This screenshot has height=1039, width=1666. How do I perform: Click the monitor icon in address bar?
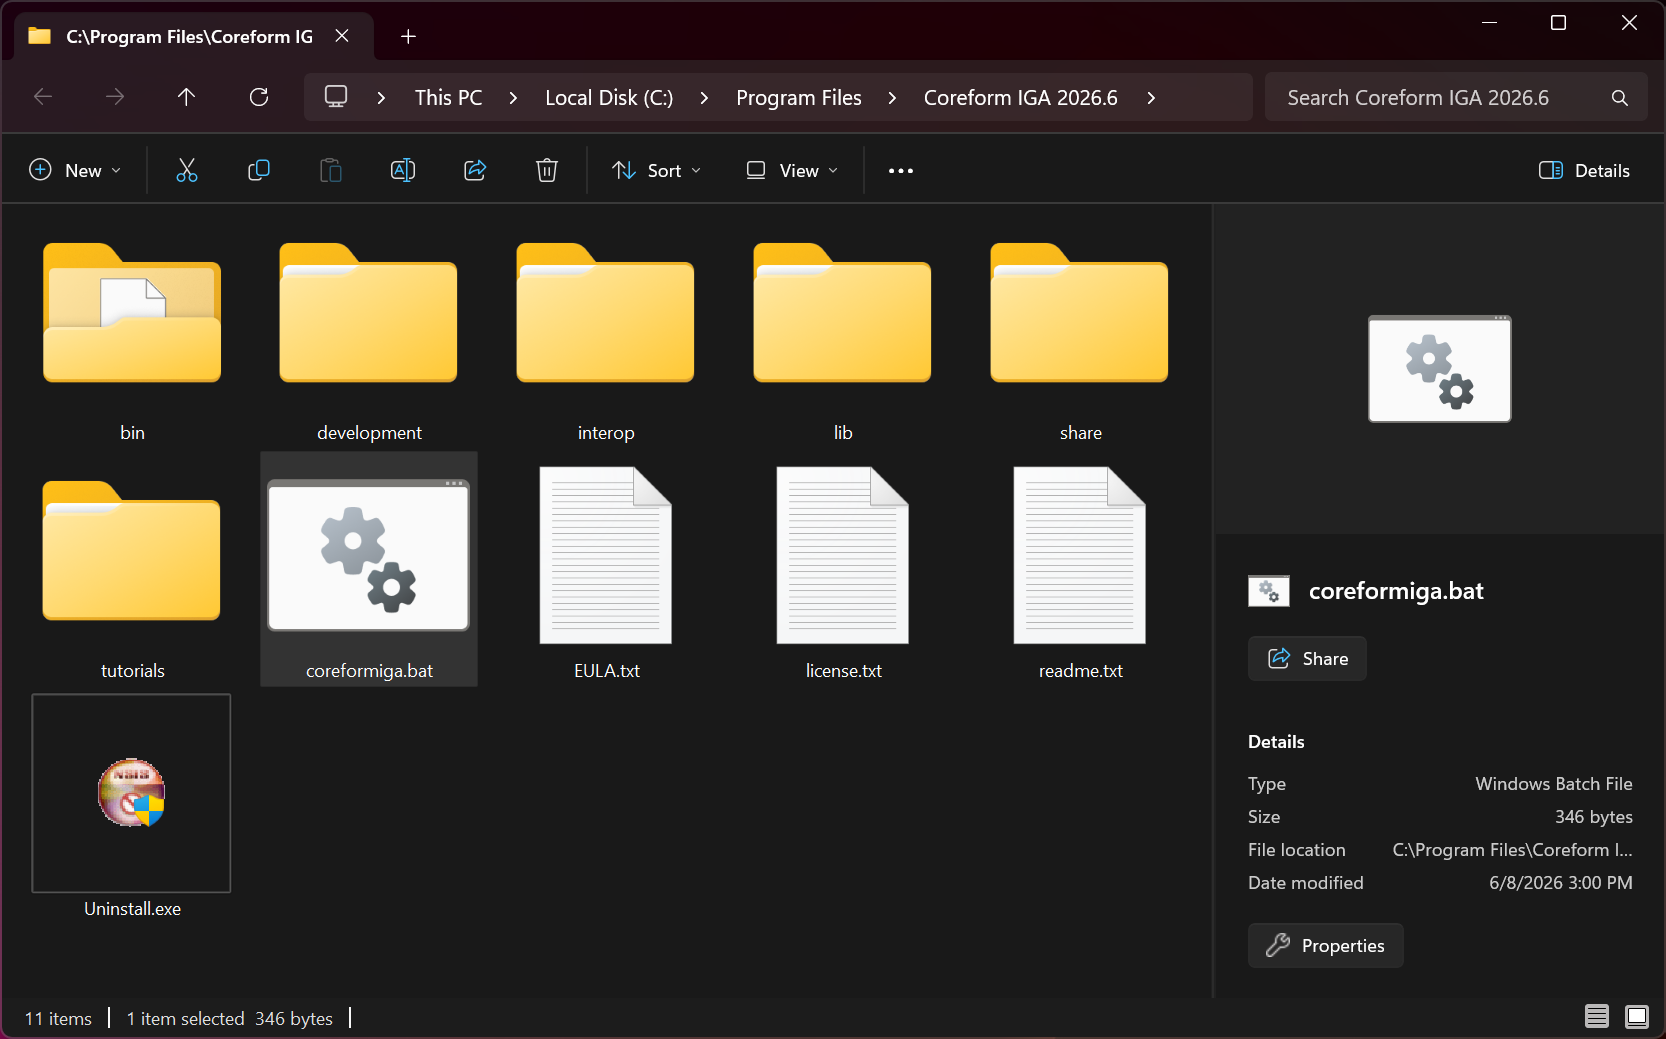pyautogui.click(x=336, y=97)
